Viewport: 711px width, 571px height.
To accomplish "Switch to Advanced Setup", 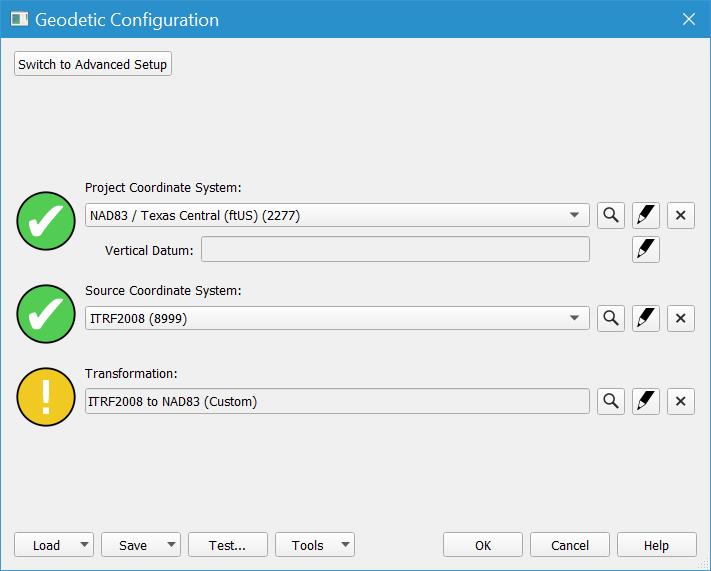I will coord(93,64).
